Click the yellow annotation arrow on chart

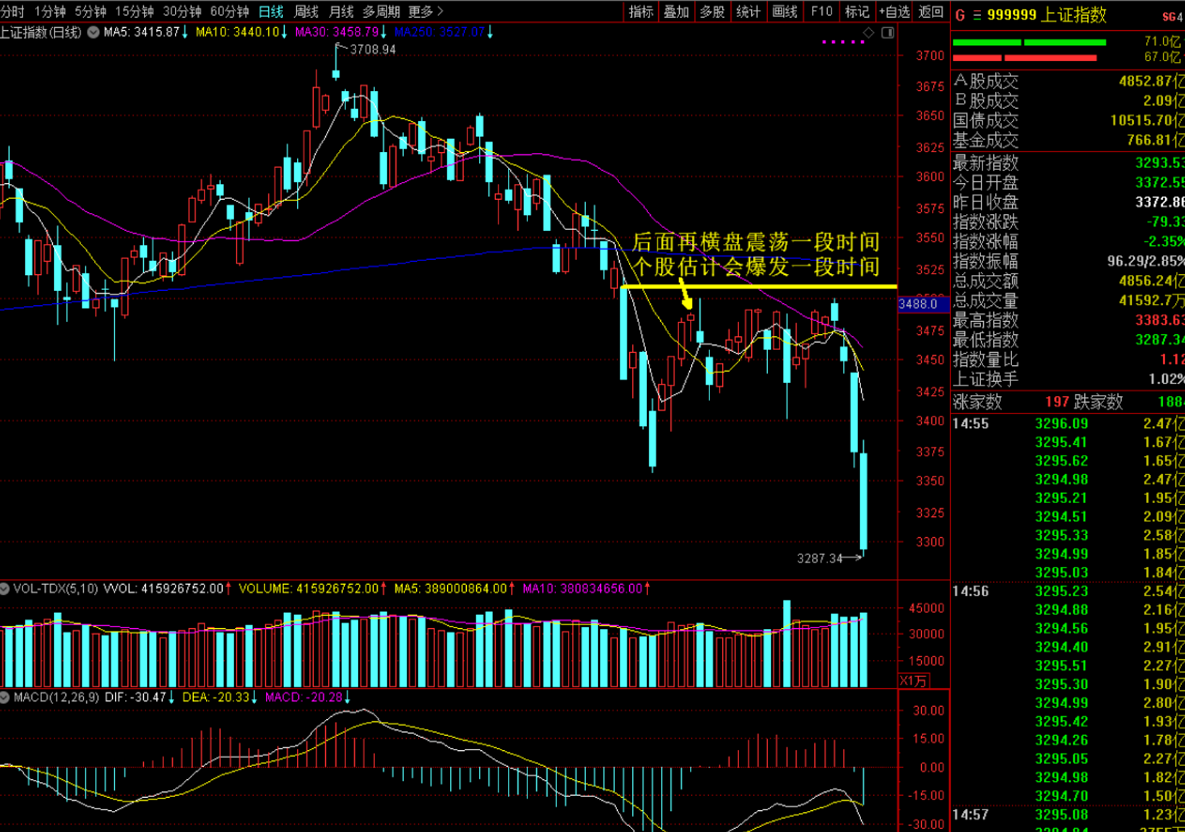coord(686,295)
